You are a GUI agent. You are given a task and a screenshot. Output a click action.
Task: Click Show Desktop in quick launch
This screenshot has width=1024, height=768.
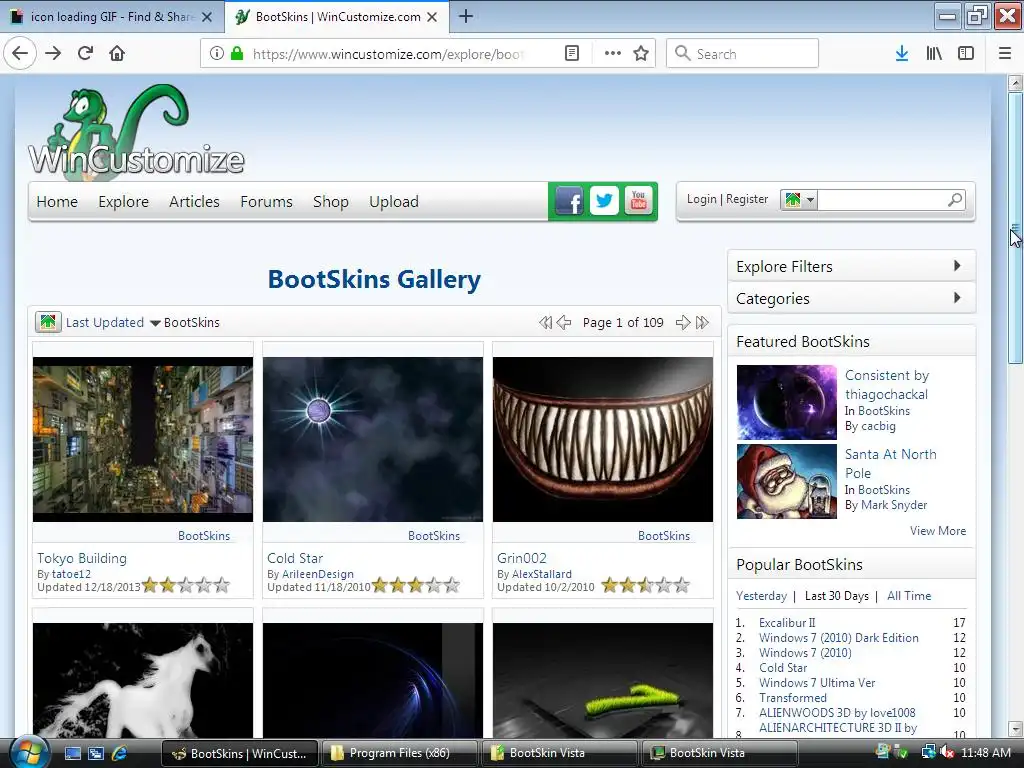tap(72, 753)
